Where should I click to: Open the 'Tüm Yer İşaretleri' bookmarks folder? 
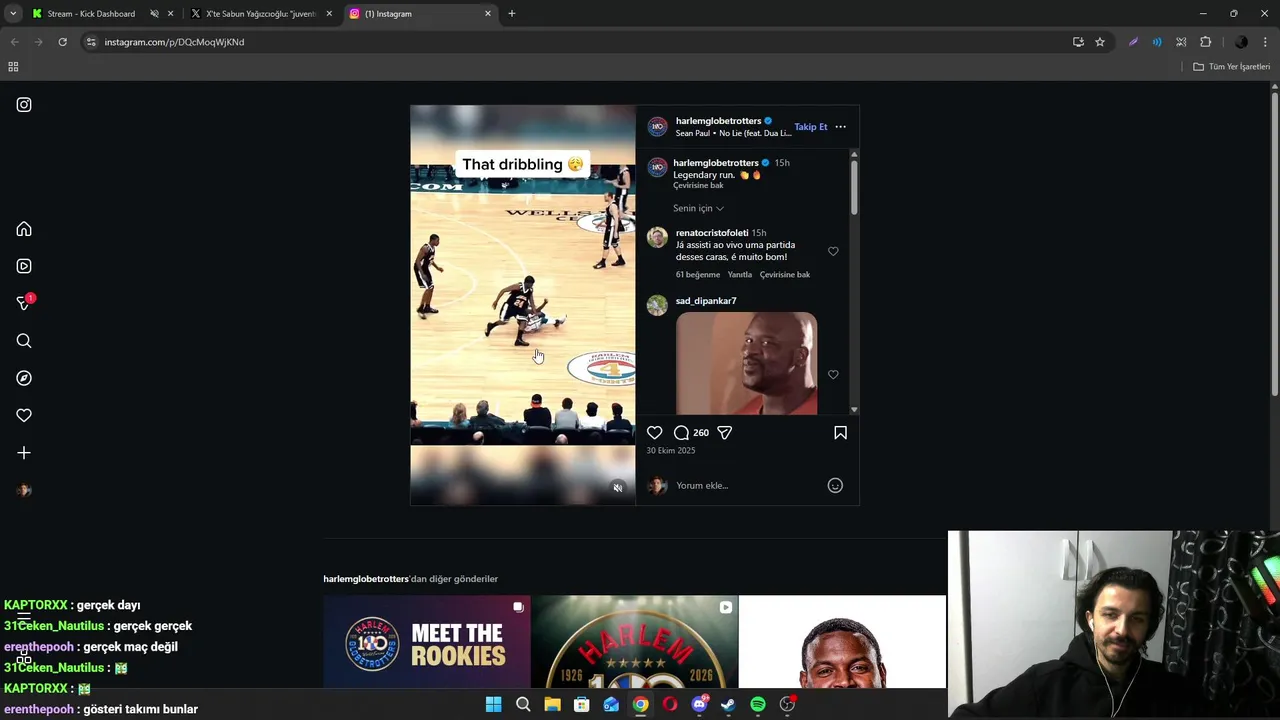pos(1232,67)
